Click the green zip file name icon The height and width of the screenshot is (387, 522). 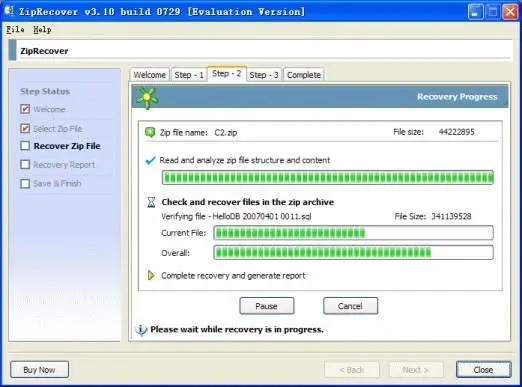point(150,132)
